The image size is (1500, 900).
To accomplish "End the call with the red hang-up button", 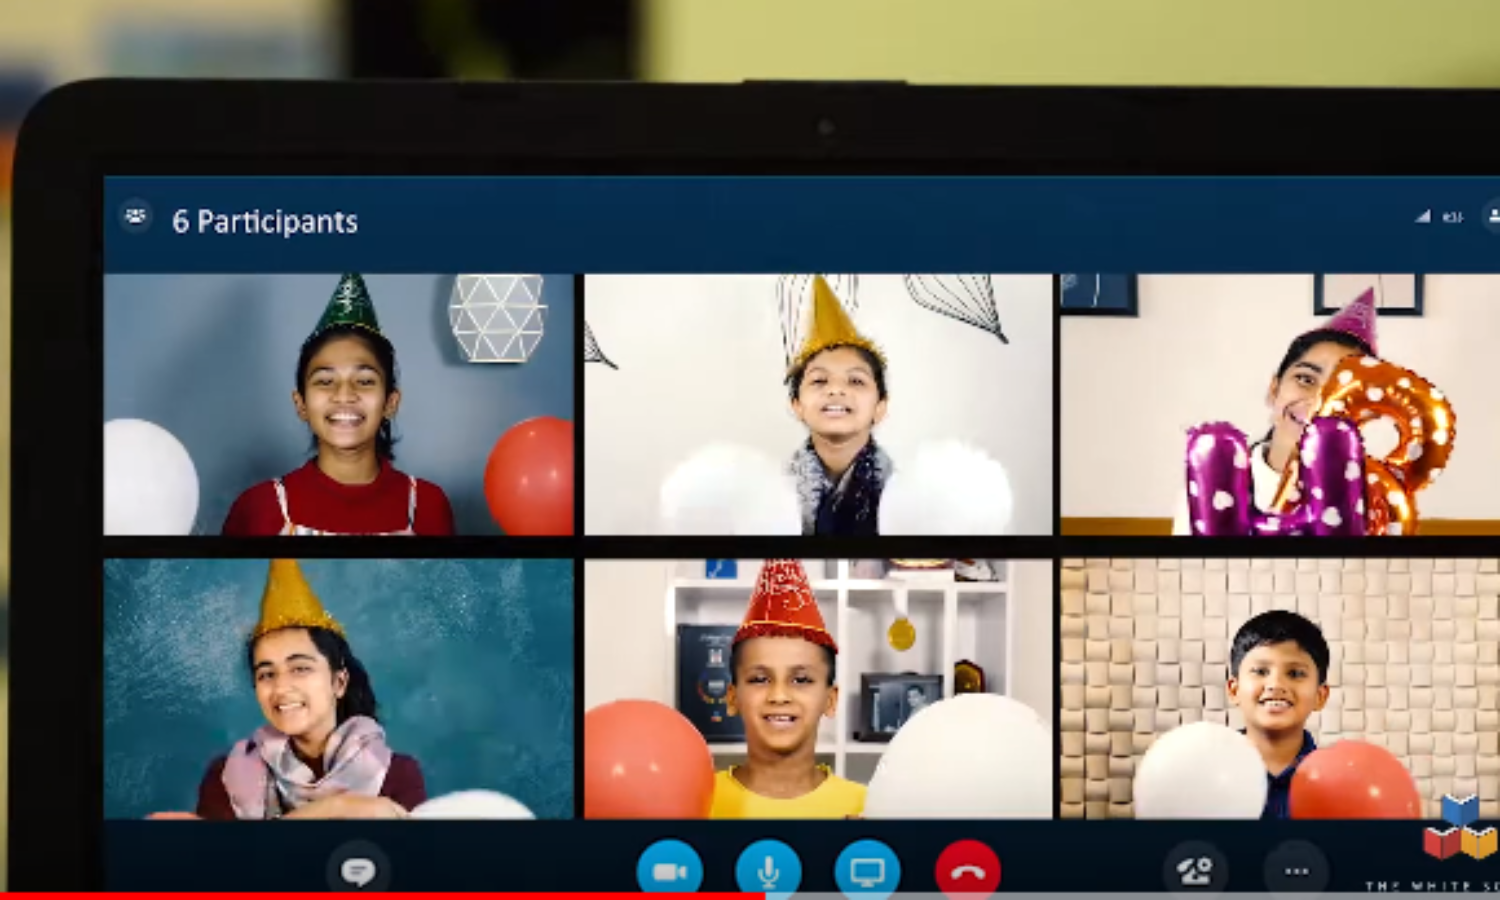I will tap(967, 871).
